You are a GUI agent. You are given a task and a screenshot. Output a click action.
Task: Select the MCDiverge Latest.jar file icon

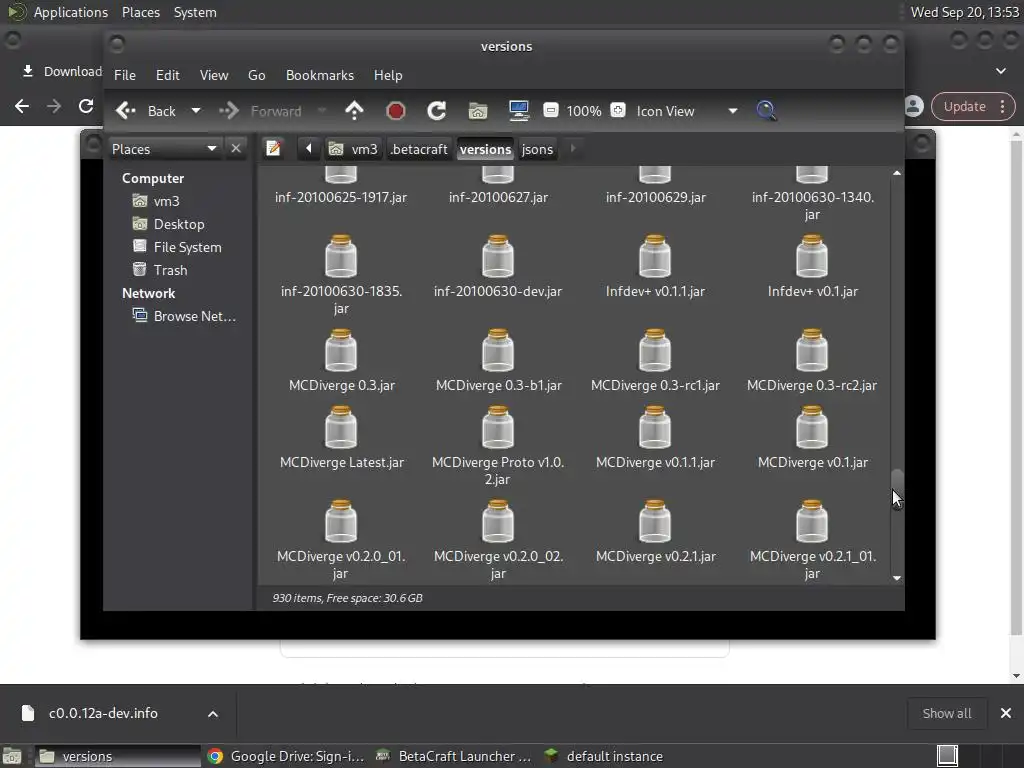tap(341, 428)
